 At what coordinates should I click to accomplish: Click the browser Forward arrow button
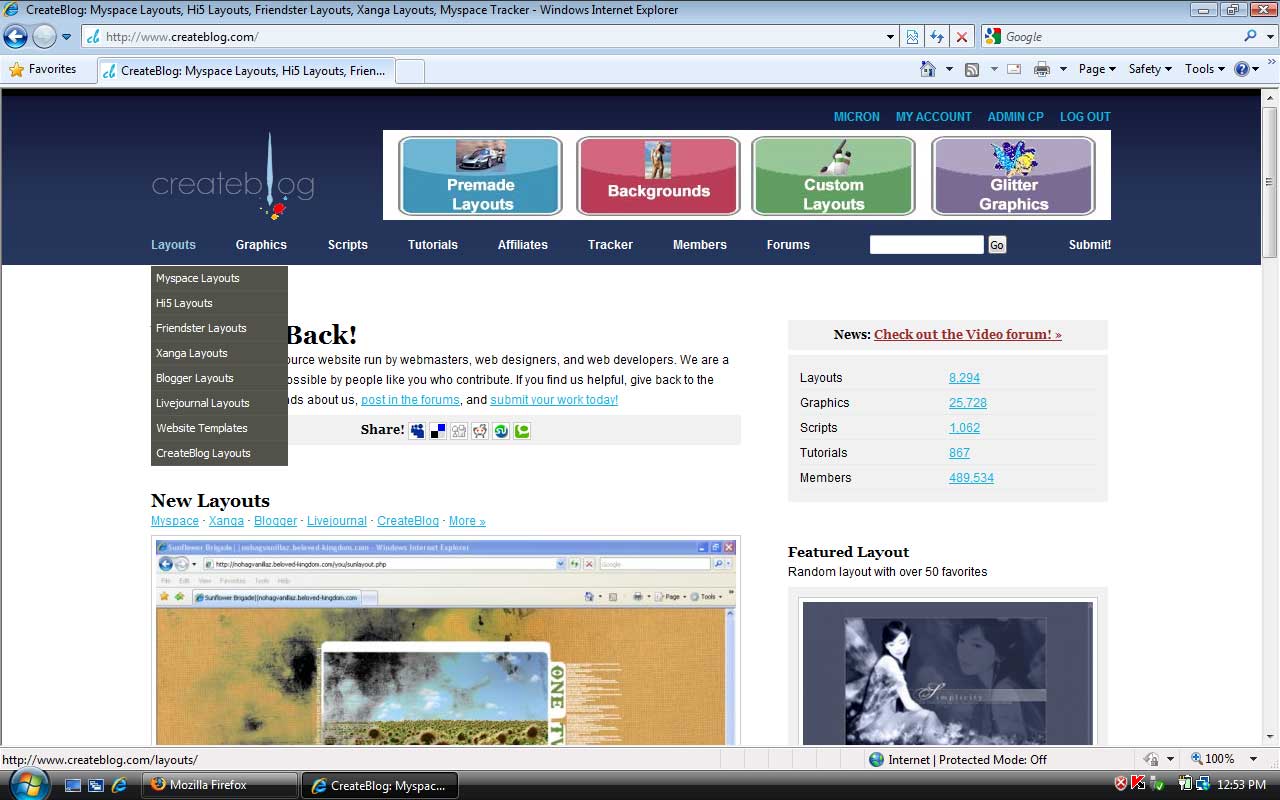coord(44,37)
